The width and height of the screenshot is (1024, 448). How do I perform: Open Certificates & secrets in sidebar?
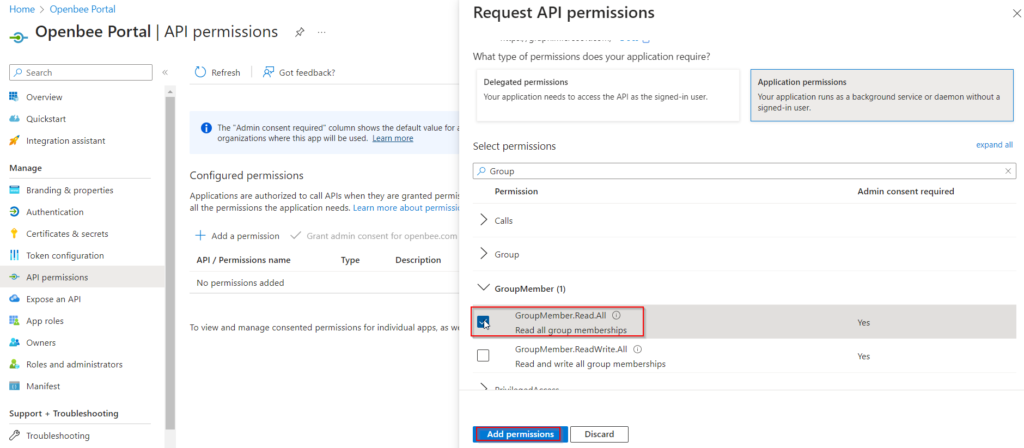tap(67, 234)
